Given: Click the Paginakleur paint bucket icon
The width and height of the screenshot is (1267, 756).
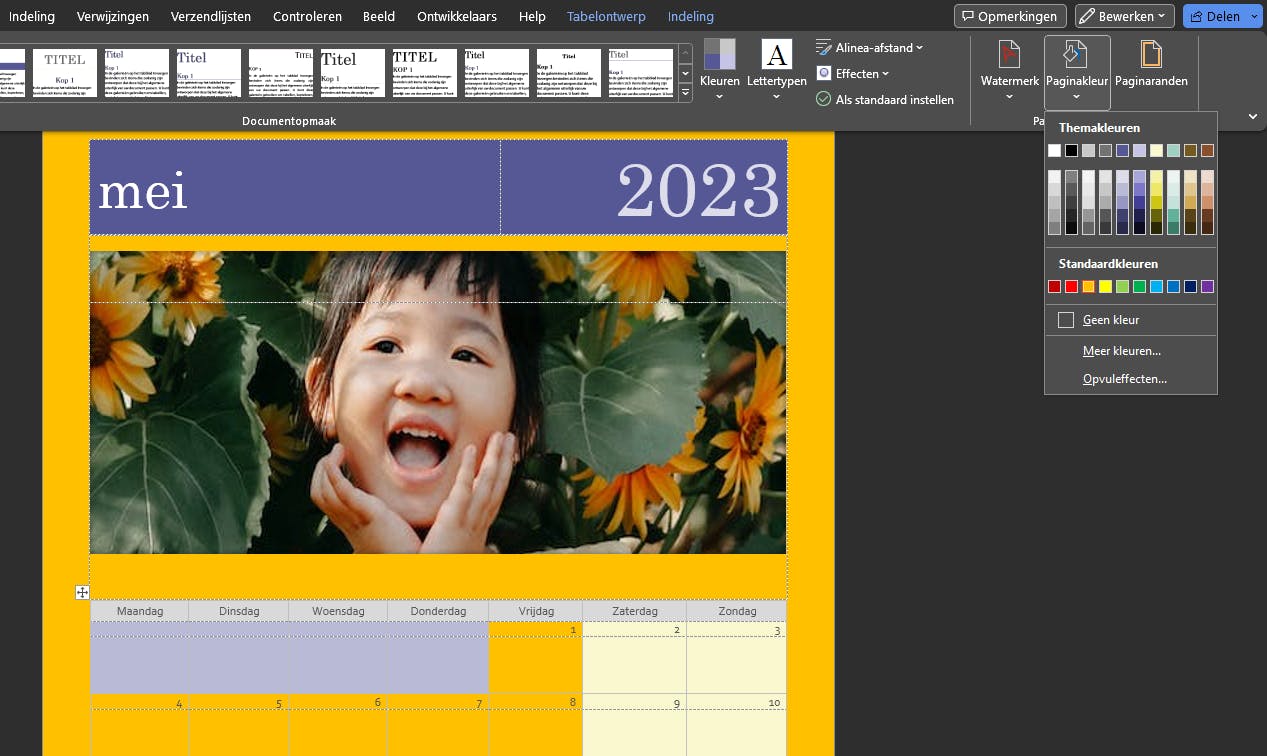Looking at the screenshot, I should pos(1076,55).
